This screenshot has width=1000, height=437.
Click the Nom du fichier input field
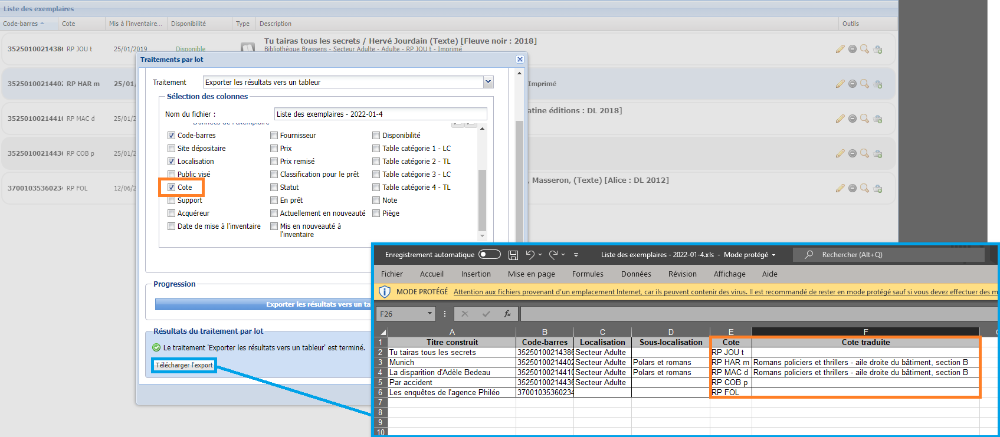click(379, 114)
